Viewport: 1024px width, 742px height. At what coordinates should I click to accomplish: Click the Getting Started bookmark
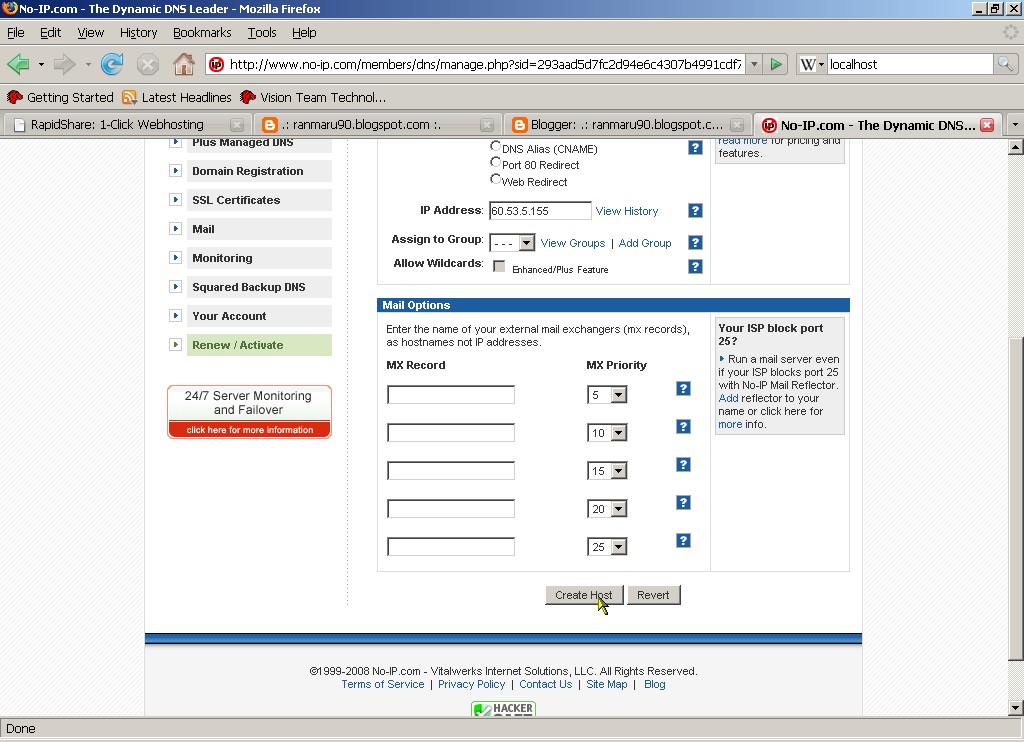pyautogui.click(x=60, y=97)
